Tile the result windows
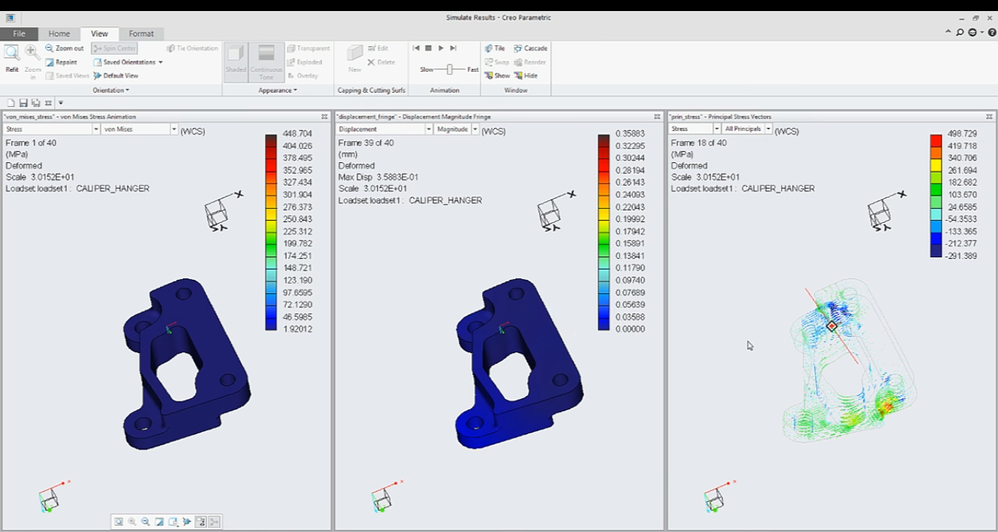998x532 pixels. pyautogui.click(x=497, y=48)
